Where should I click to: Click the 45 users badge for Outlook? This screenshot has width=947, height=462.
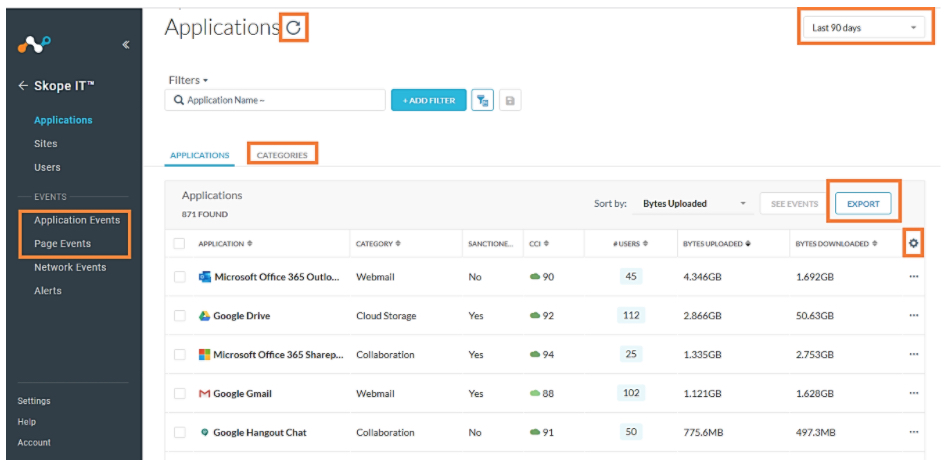pos(631,277)
